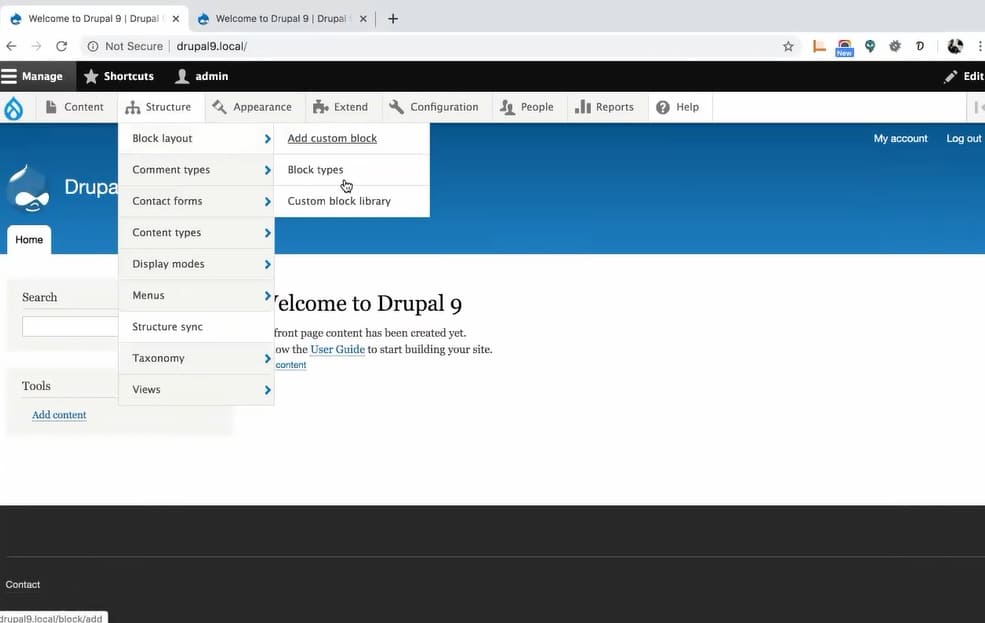
Task: Click the browser back arrow
Action: point(11,46)
